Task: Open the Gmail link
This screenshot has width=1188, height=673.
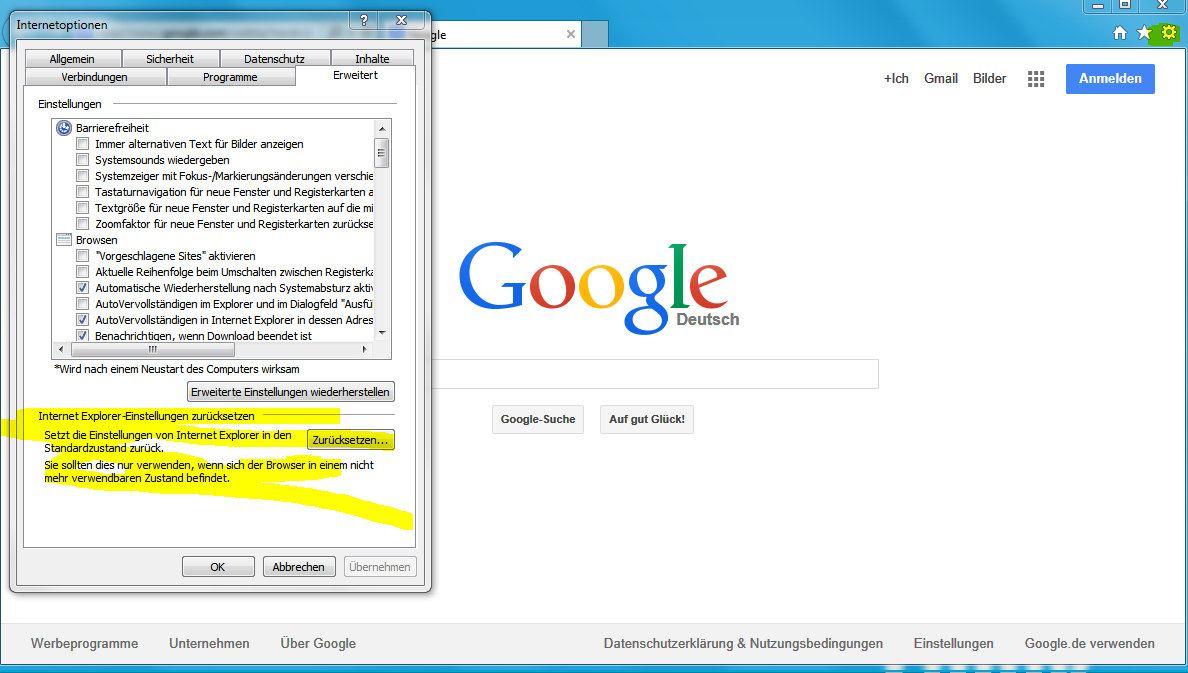Action: [x=941, y=79]
